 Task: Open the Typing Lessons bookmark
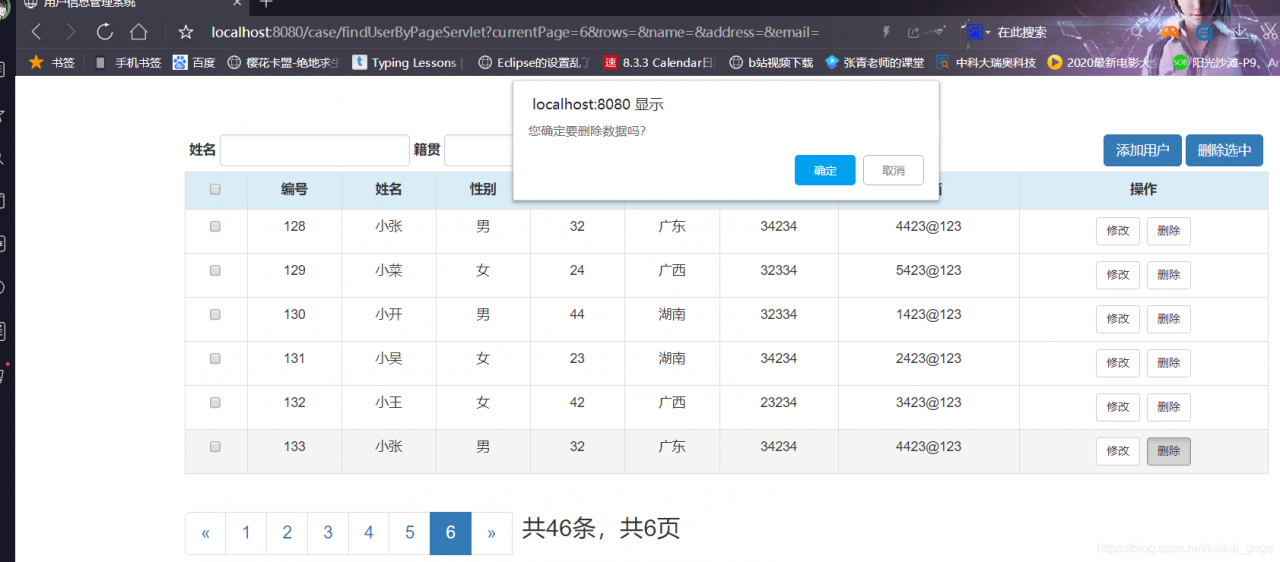click(405, 62)
